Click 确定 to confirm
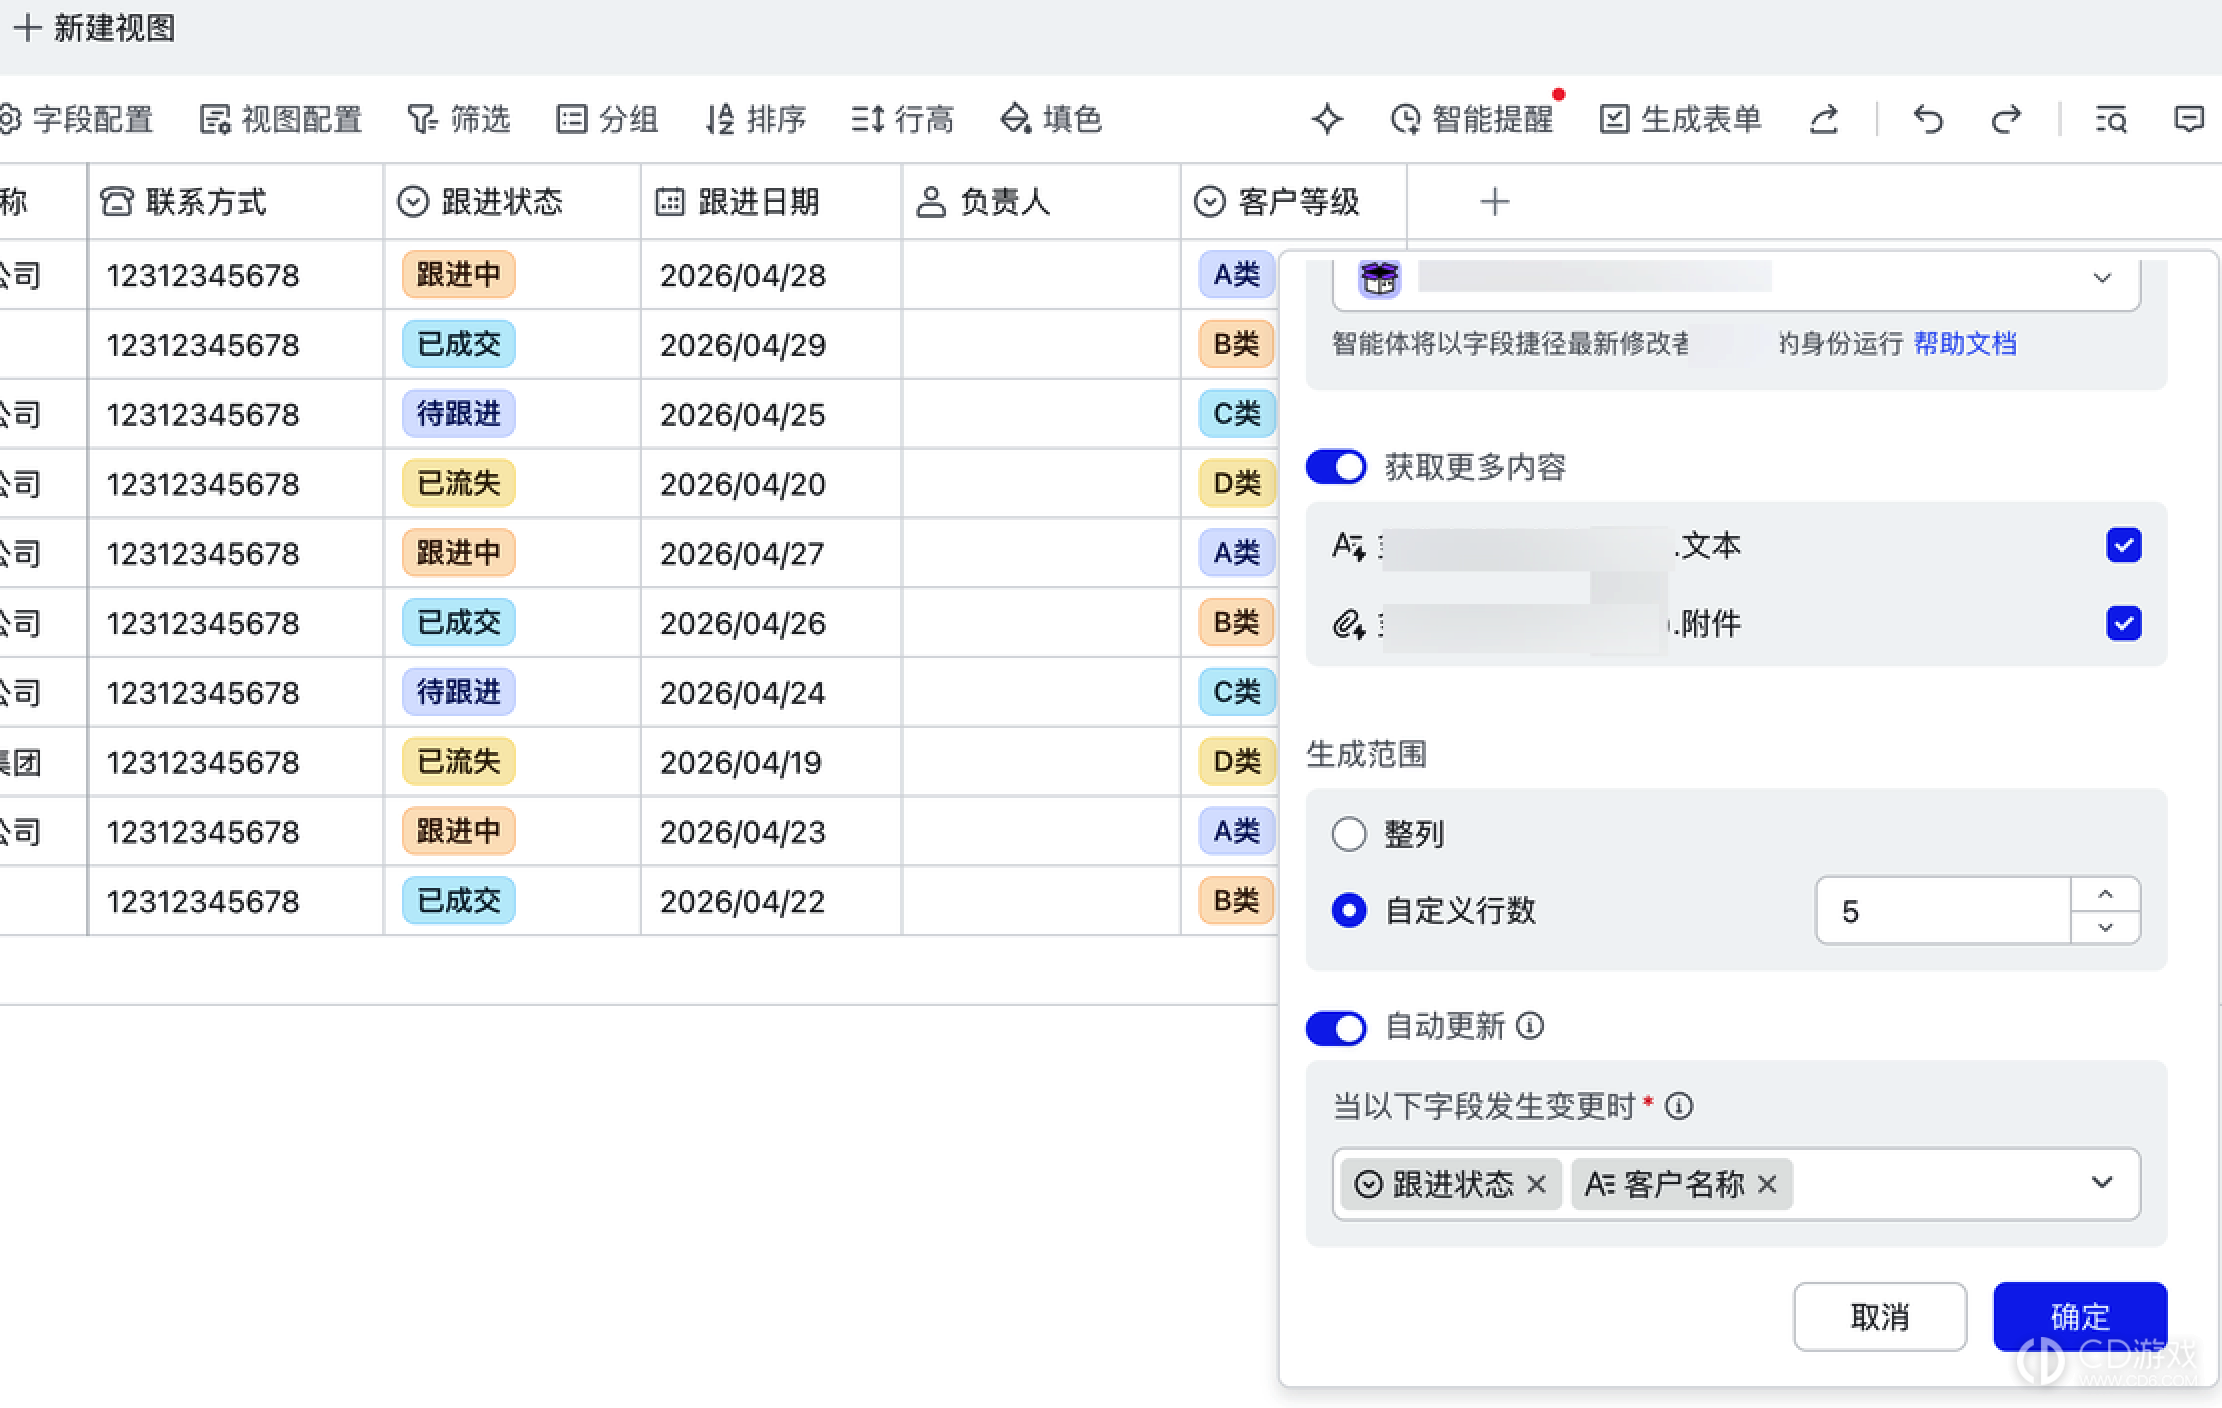 [x=2080, y=1316]
